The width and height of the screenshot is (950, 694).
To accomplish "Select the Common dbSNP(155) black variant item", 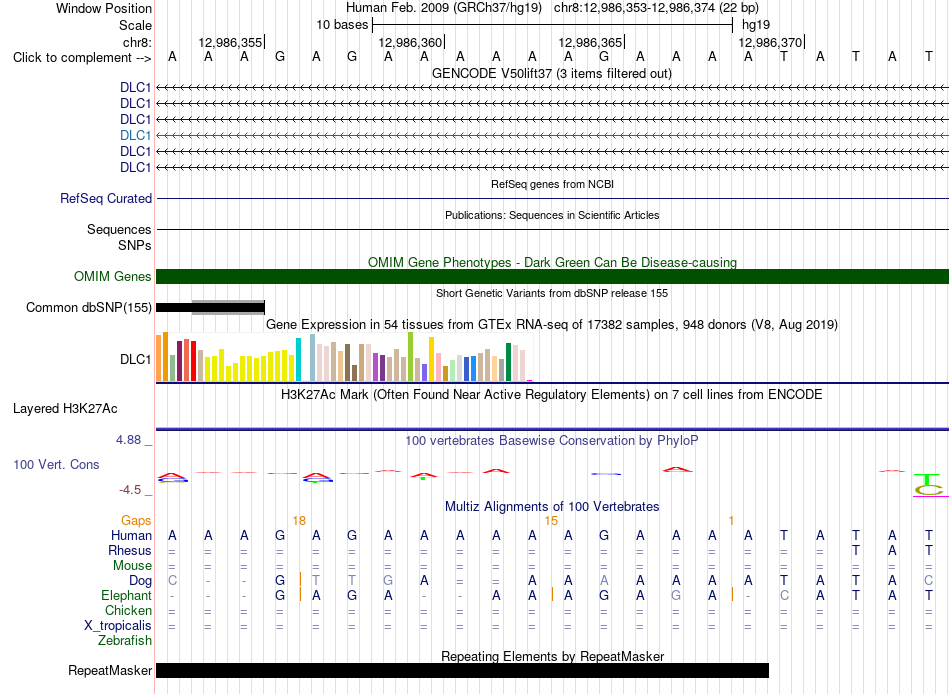I will click(210, 307).
